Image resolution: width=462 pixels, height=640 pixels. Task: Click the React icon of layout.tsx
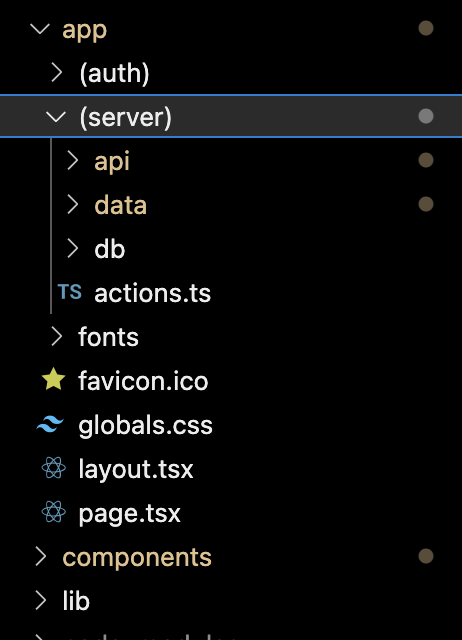point(53,468)
